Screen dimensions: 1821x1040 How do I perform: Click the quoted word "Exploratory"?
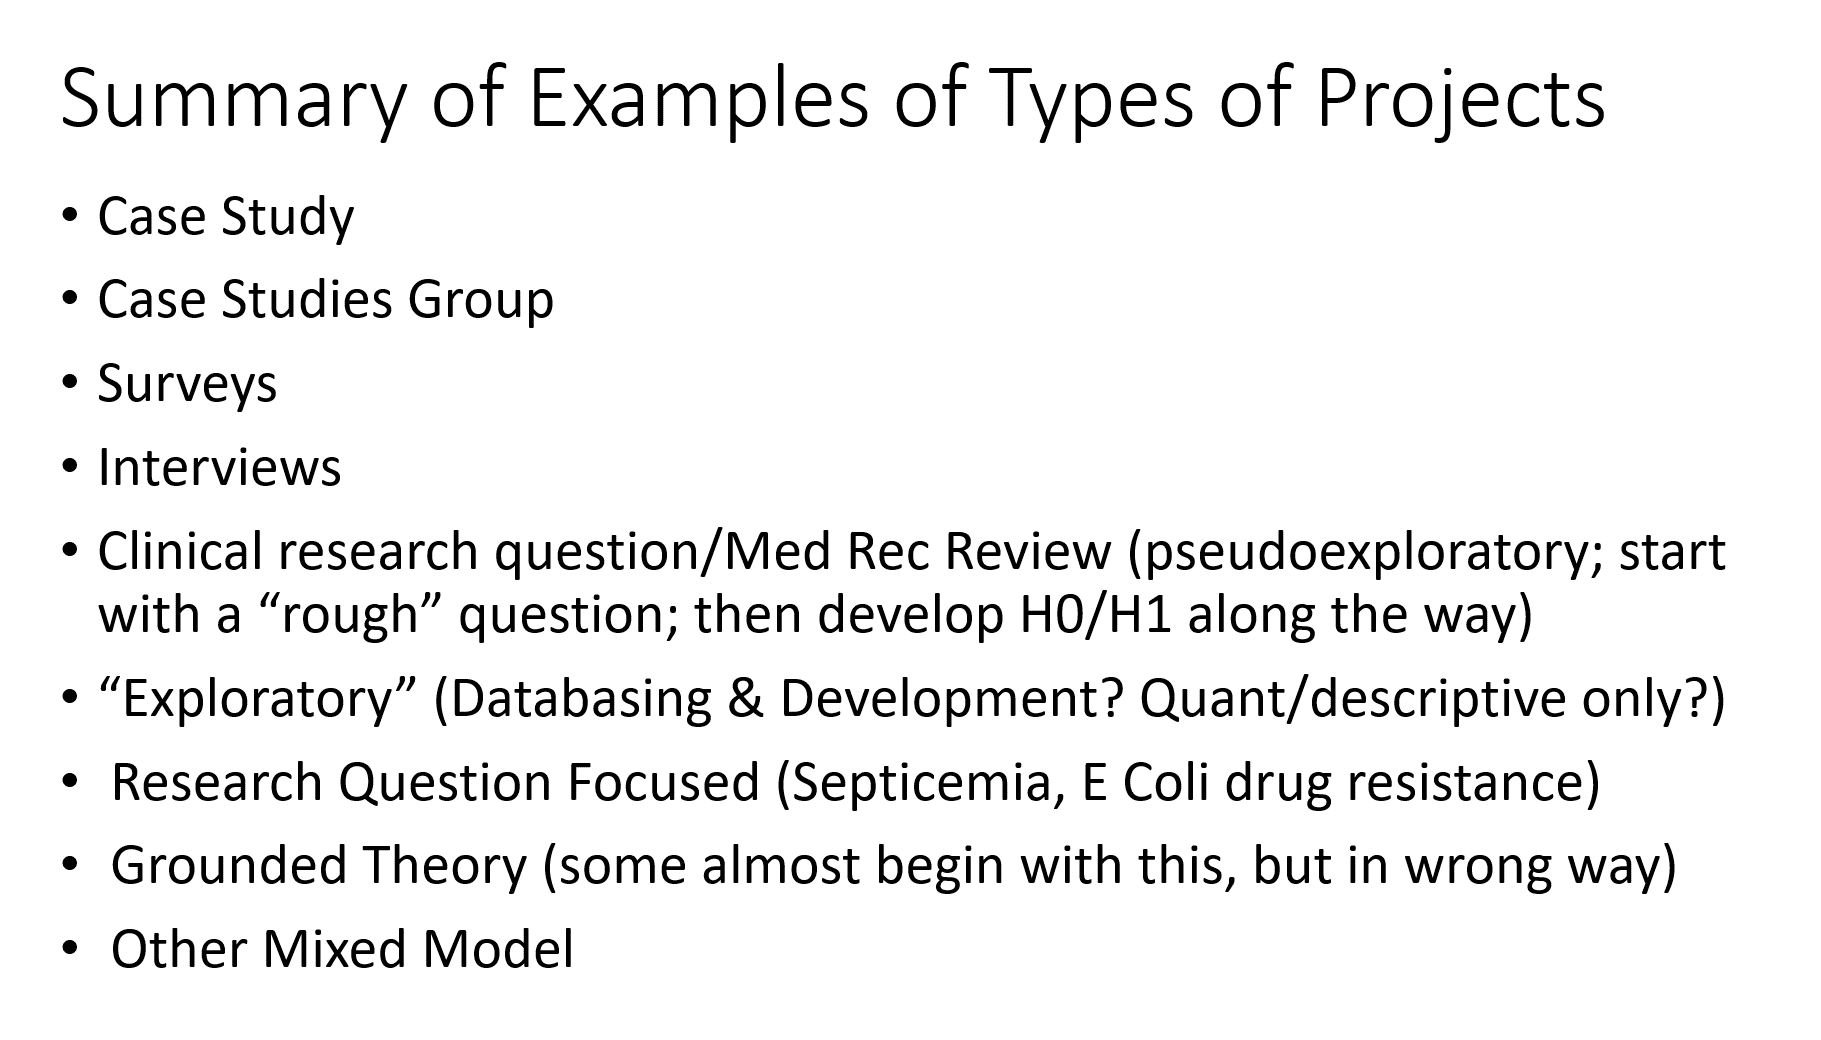tap(258, 698)
